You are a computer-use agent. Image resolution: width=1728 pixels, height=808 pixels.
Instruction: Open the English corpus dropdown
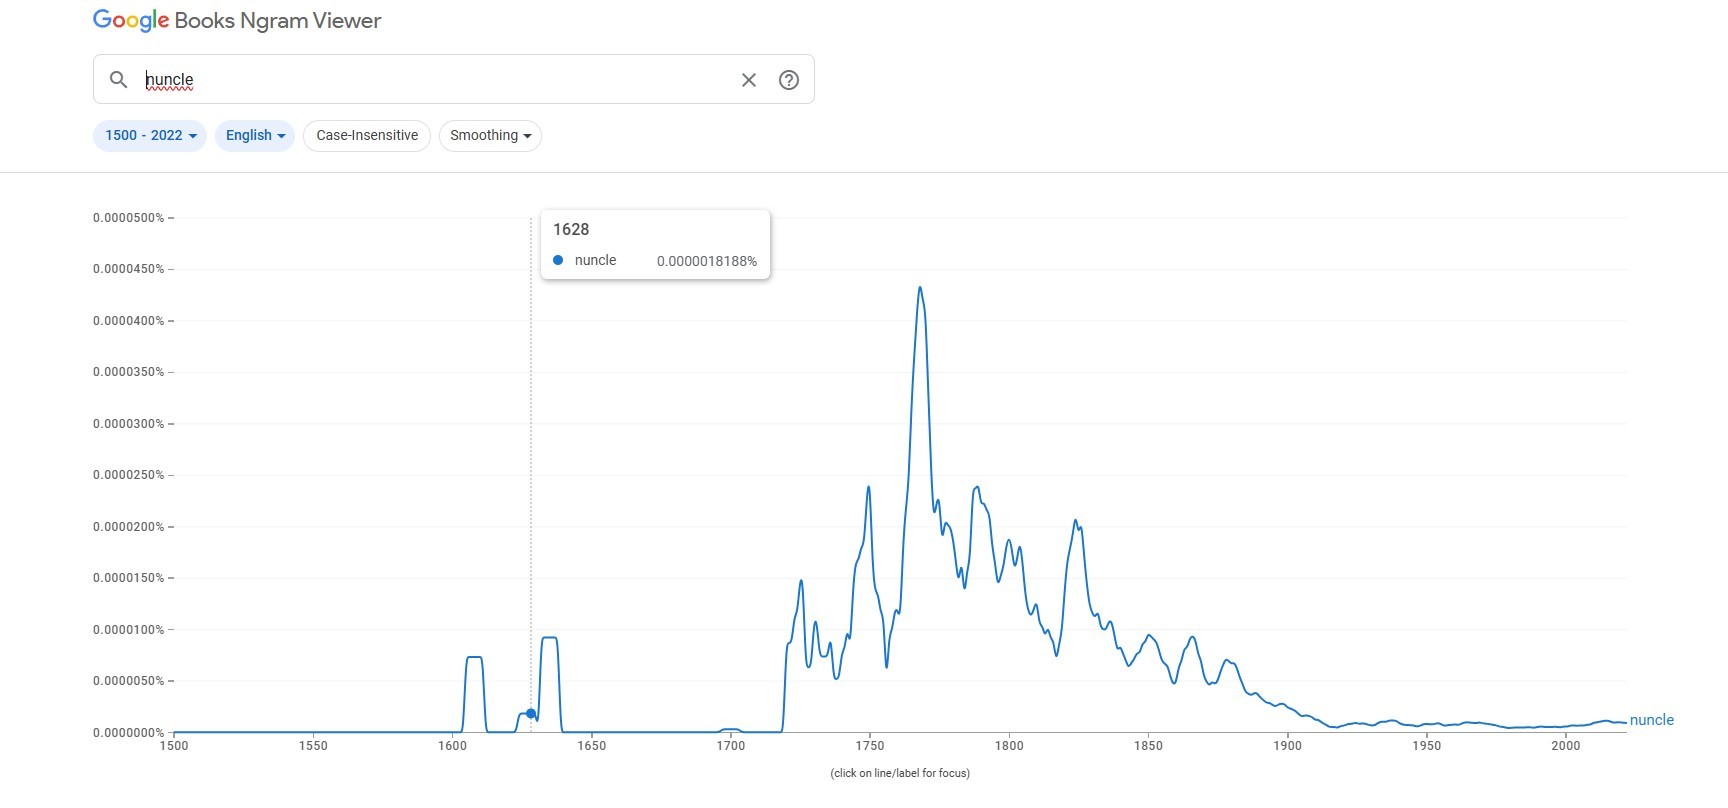point(255,136)
